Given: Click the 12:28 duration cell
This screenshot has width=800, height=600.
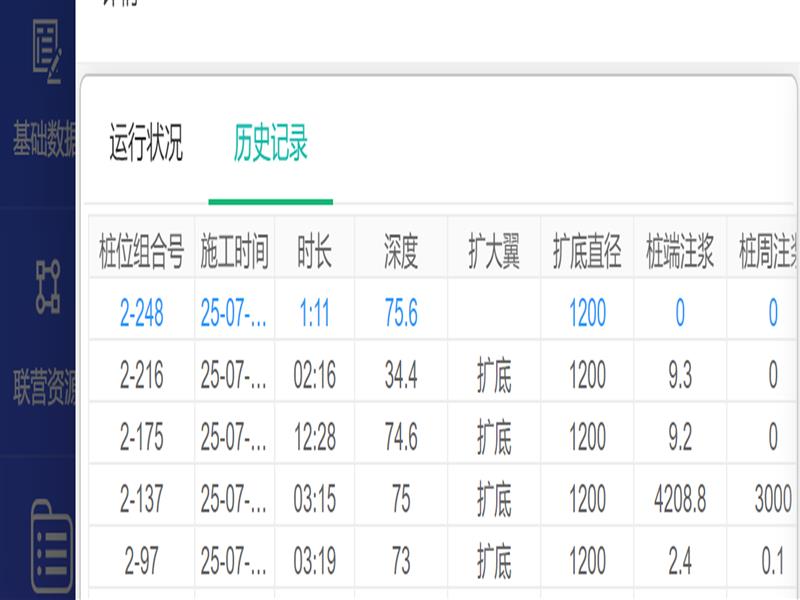Looking at the screenshot, I should 314,437.
